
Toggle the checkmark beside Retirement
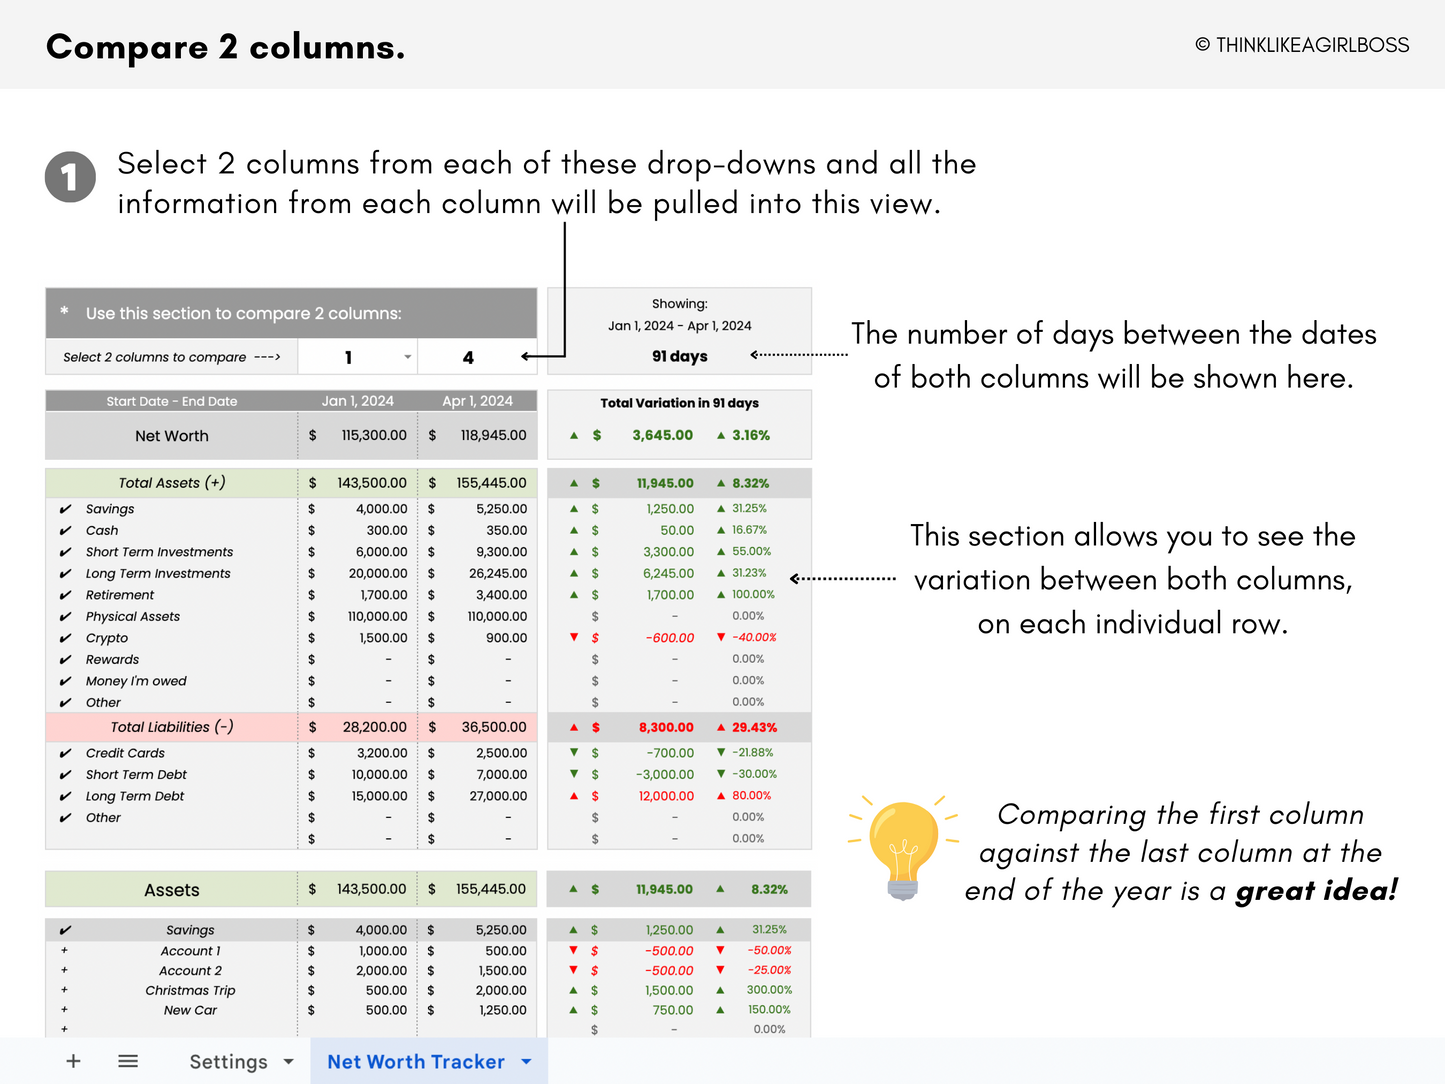tap(64, 594)
